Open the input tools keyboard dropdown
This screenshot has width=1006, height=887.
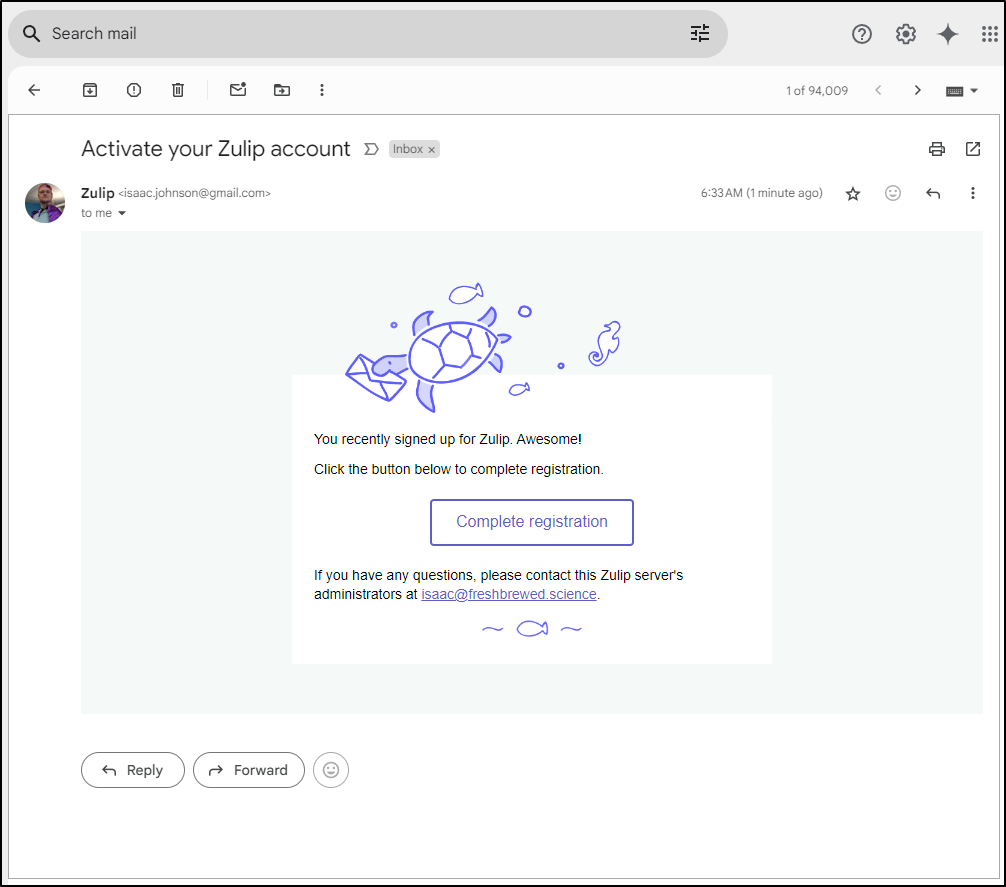click(x=961, y=91)
